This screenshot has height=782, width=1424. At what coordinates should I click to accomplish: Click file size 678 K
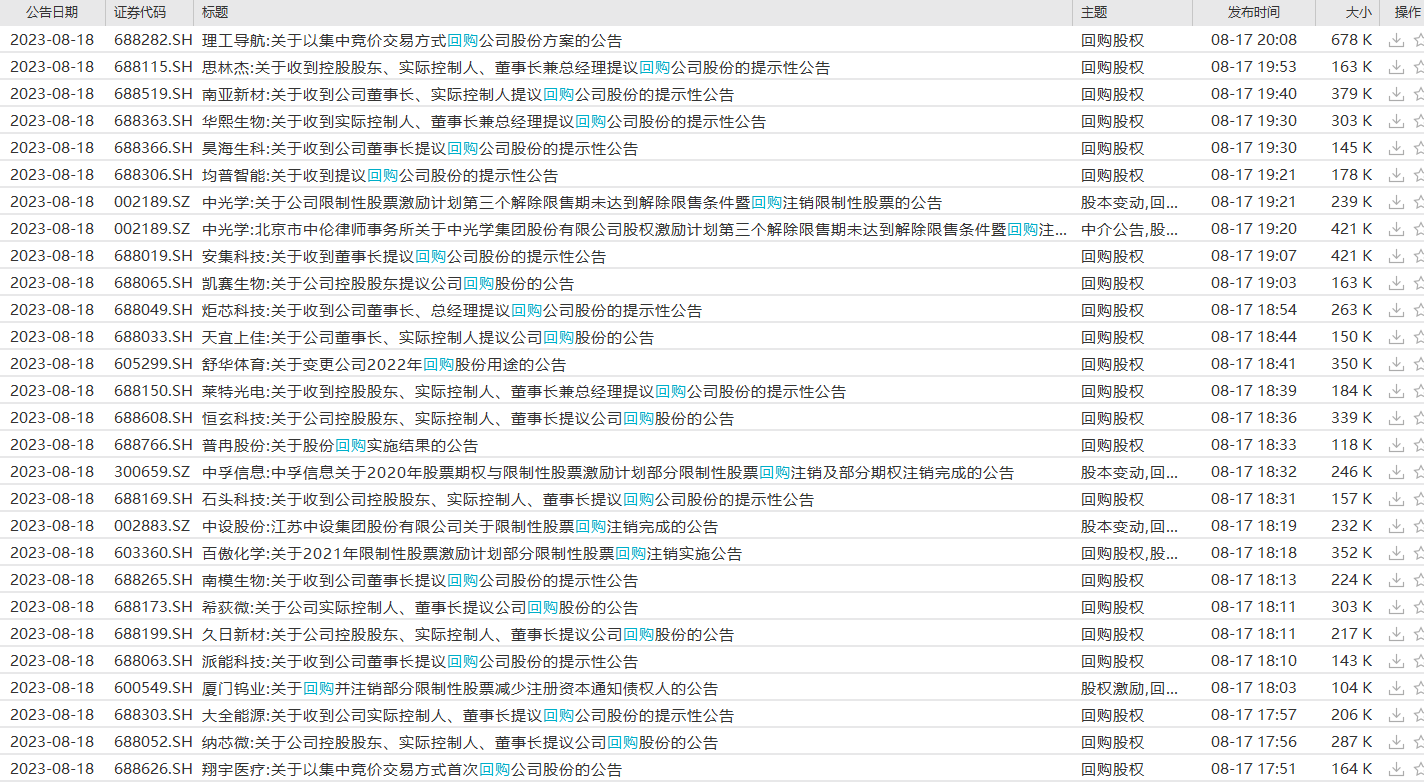[1352, 40]
